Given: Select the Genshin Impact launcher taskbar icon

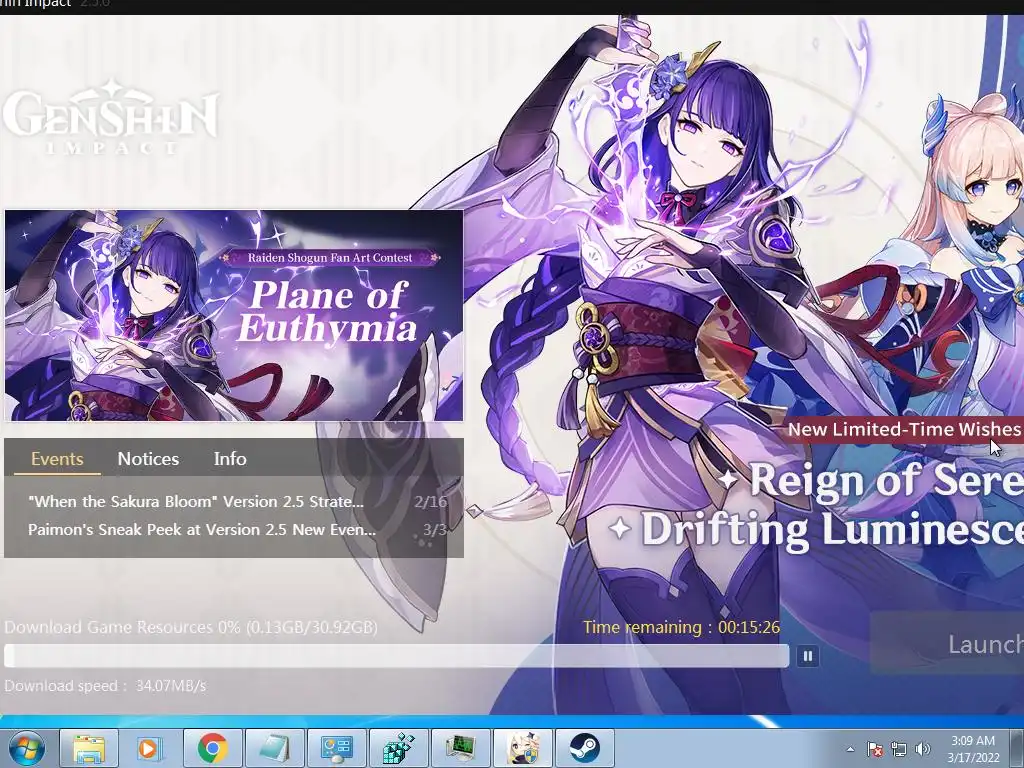Looking at the screenshot, I should click(522, 748).
